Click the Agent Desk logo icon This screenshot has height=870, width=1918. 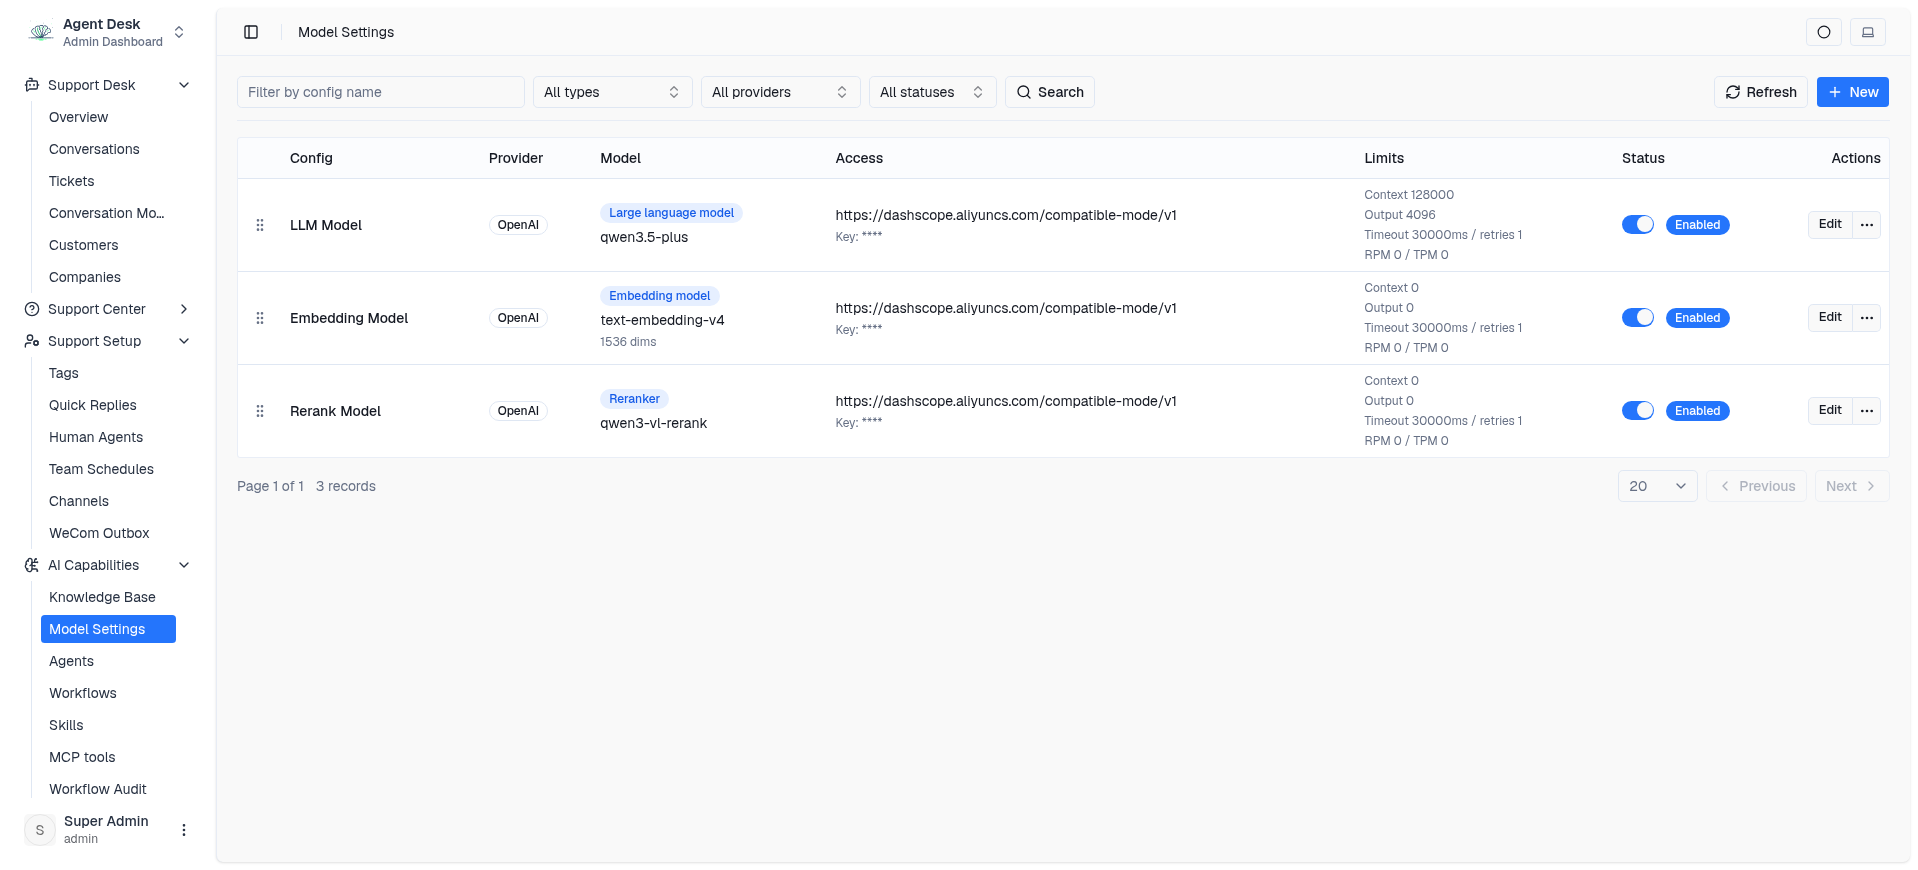pyautogui.click(x=41, y=32)
